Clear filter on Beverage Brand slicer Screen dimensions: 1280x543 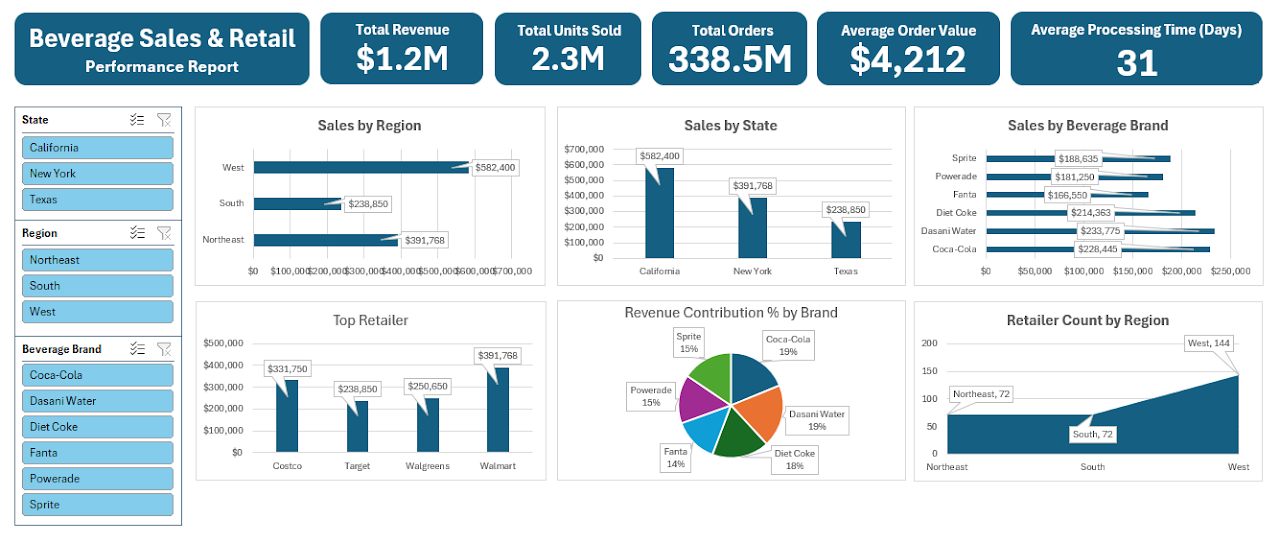click(164, 349)
